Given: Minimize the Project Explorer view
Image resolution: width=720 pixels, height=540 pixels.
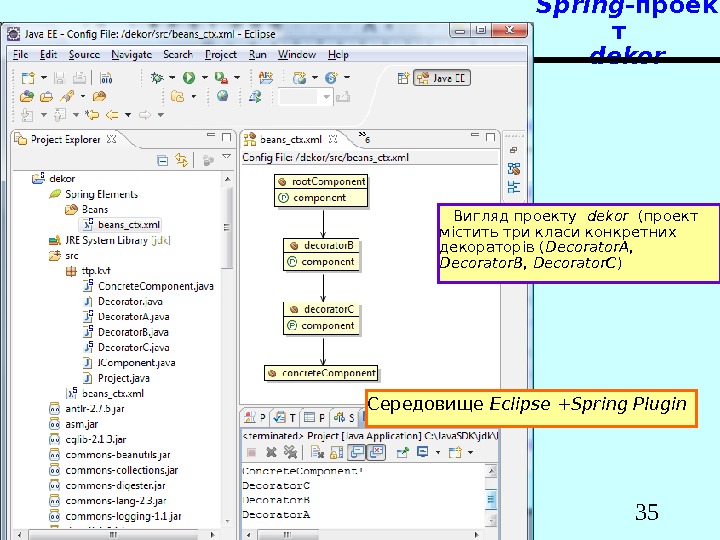Looking at the screenshot, I should pos(211,135).
